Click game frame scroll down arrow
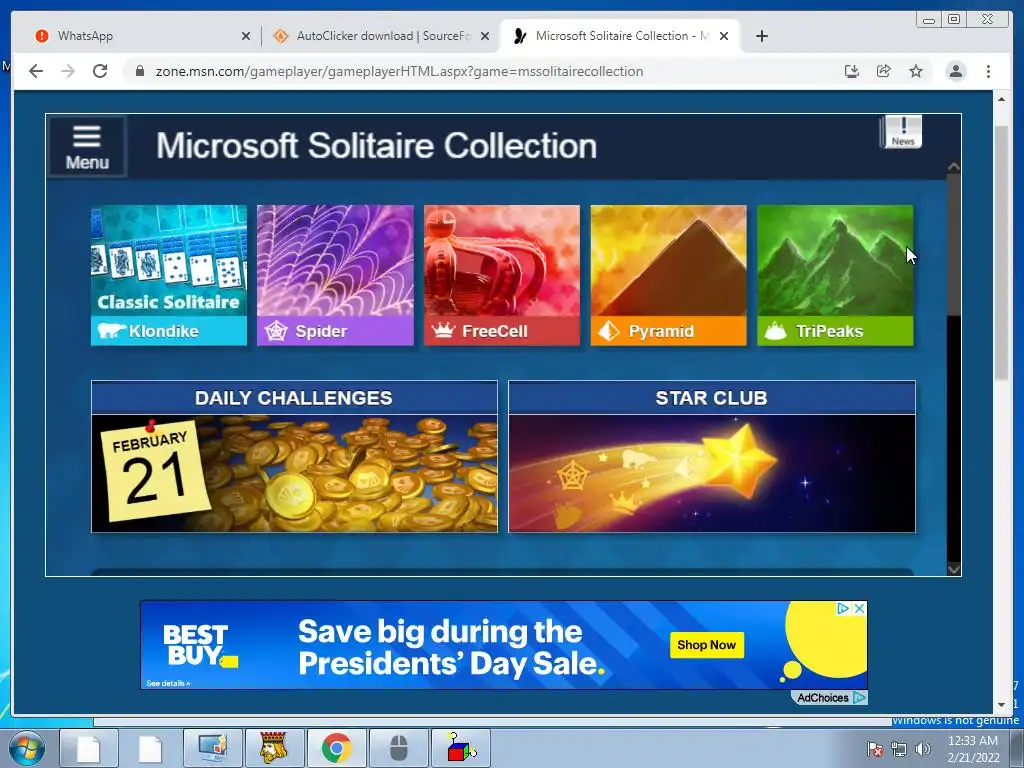Image resolution: width=1024 pixels, height=768 pixels. [953, 569]
